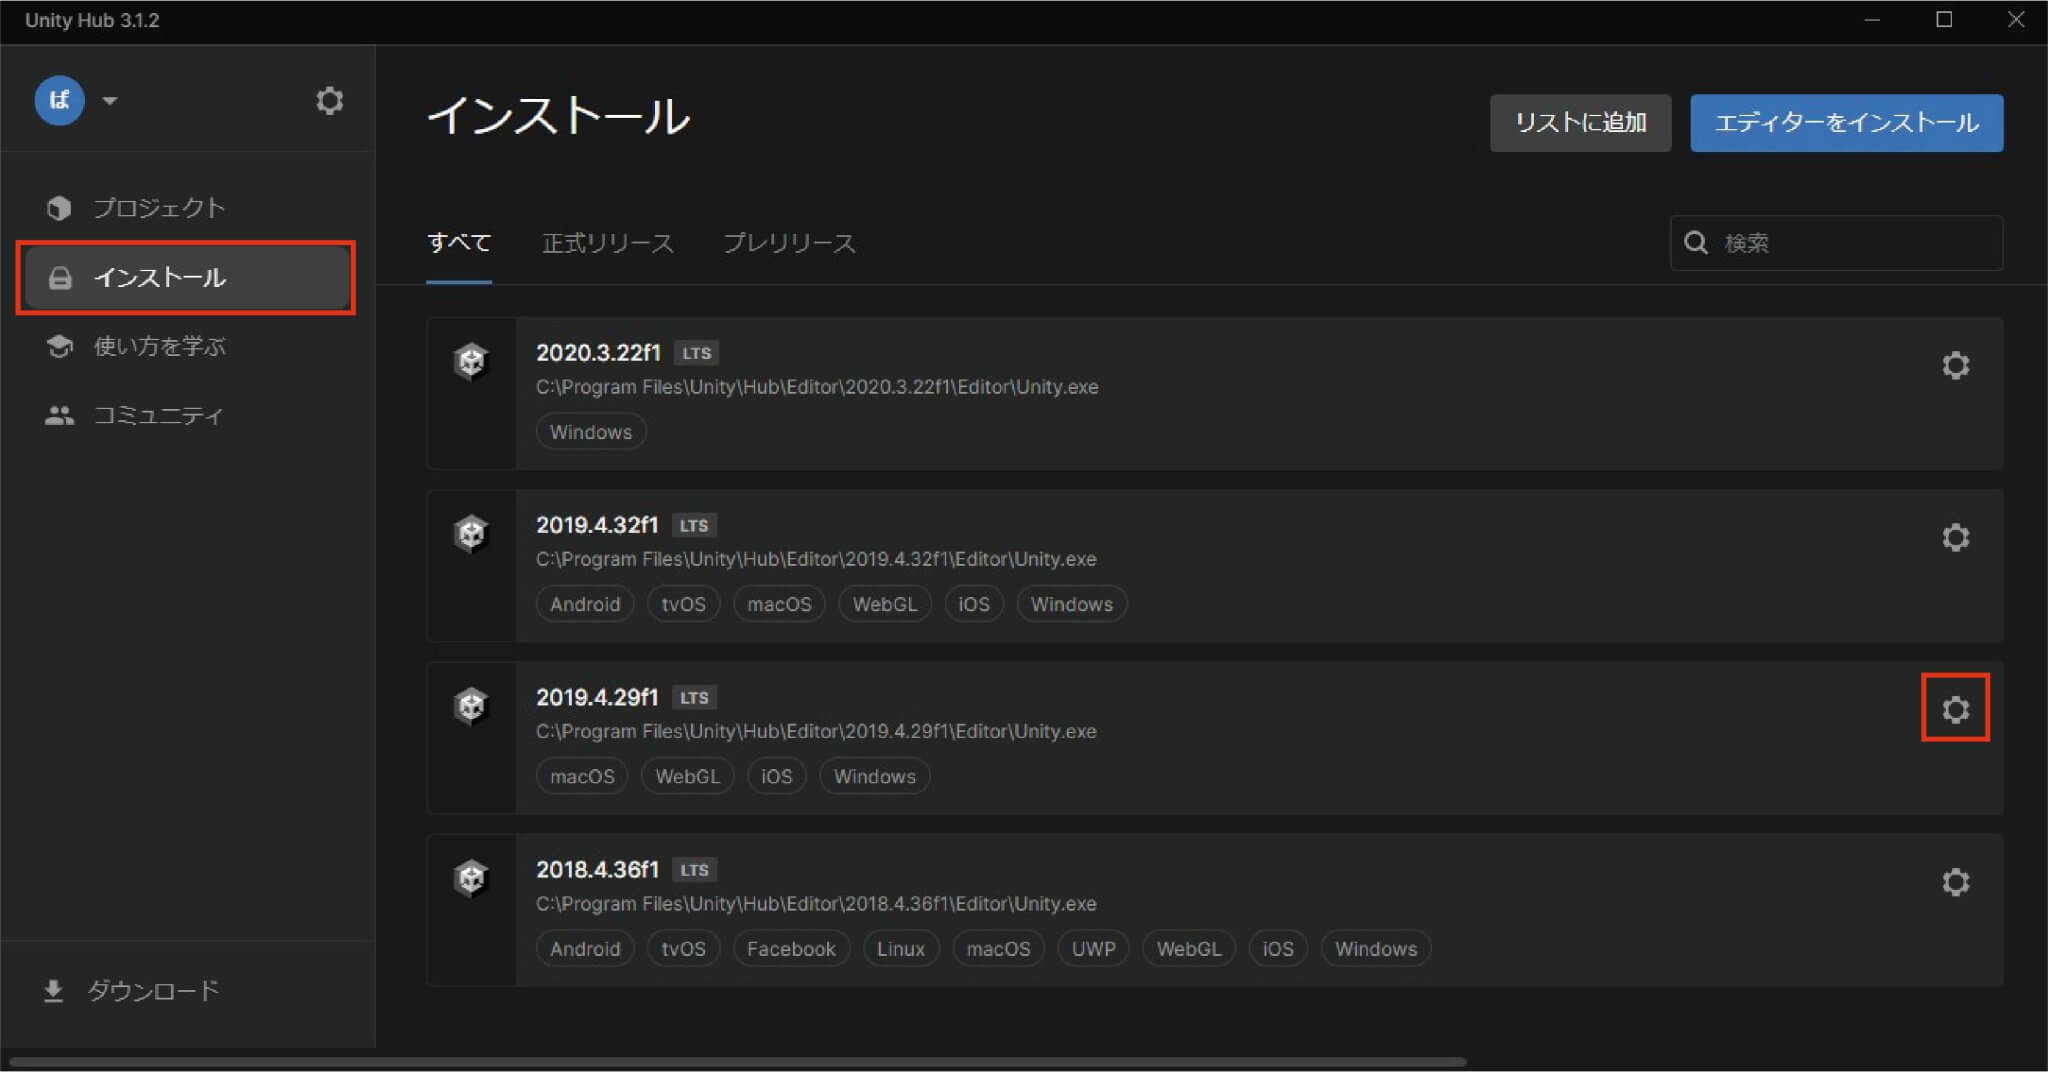This screenshot has width=2048, height=1072.
Task: Click the Unity logo of 2020.3.22f1 entry
Action: (471, 361)
